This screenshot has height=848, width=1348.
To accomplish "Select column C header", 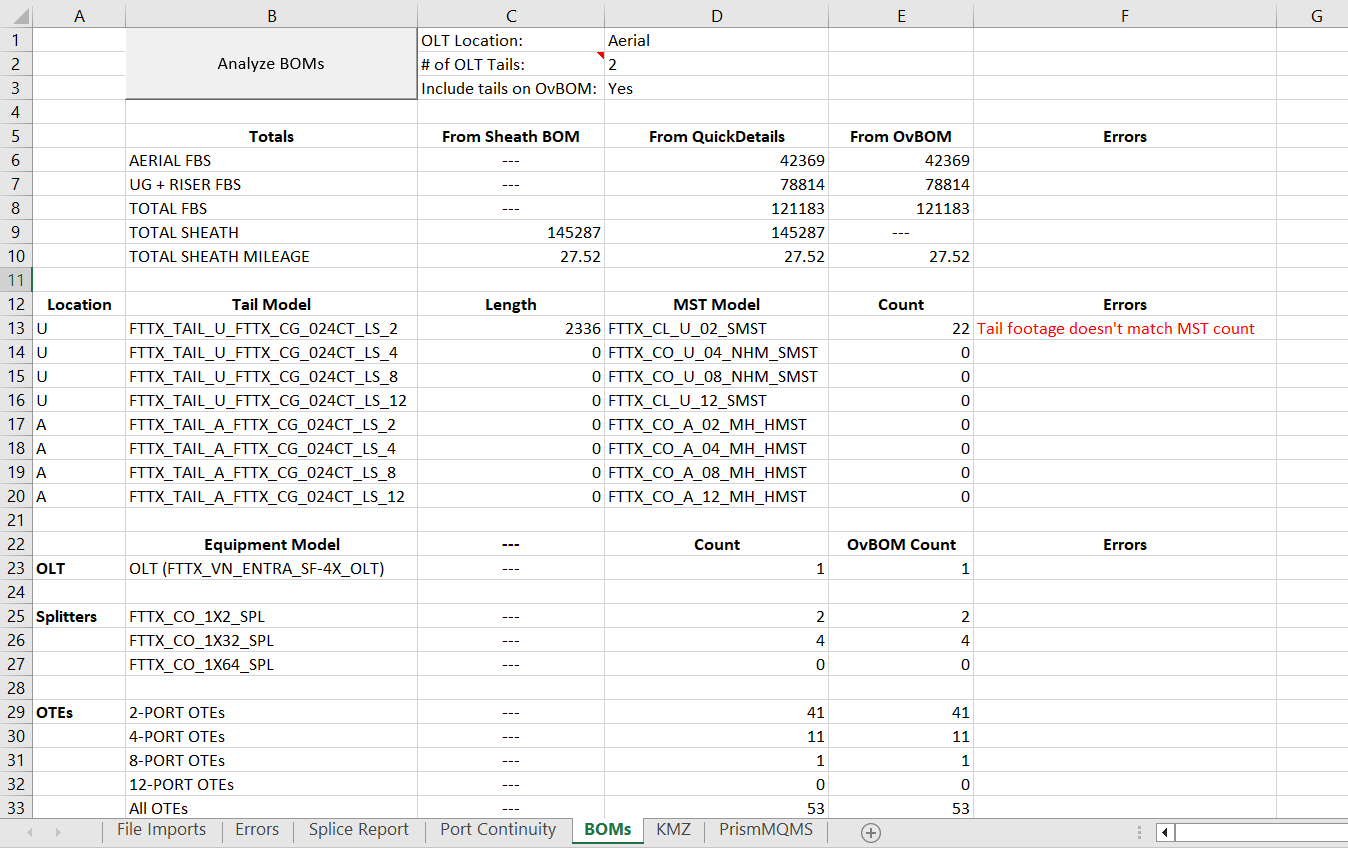I will click(x=511, y=15).
